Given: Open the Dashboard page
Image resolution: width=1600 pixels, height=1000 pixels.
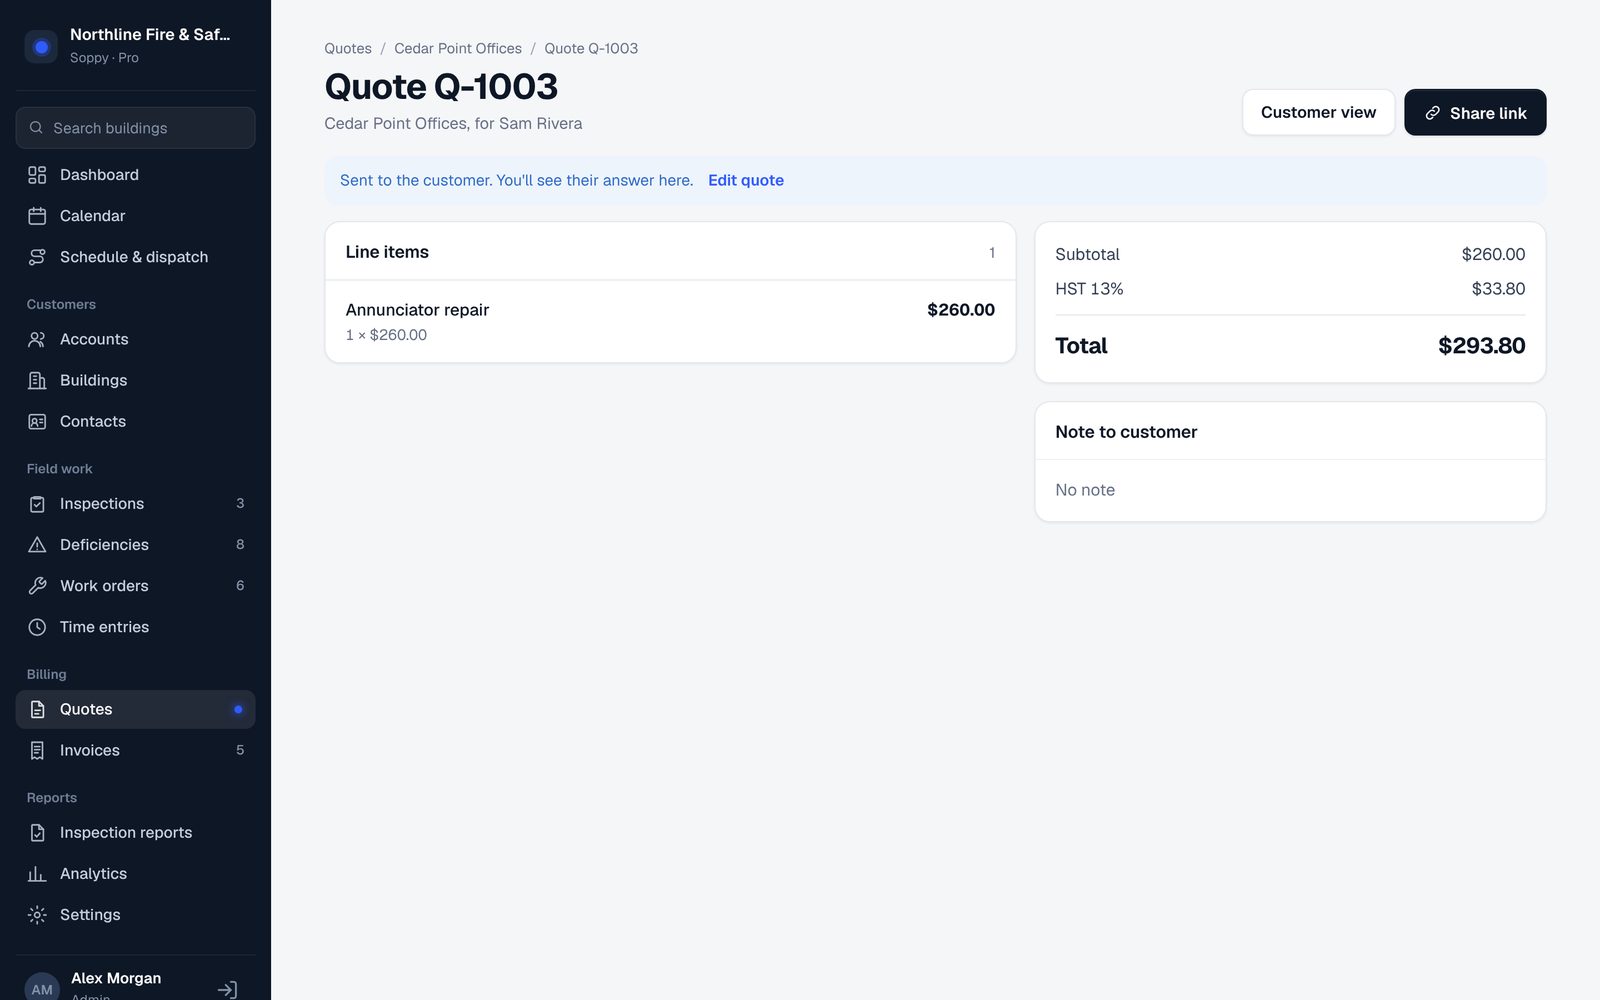Looking at the screenshot, I should click(x=135, y=175).
